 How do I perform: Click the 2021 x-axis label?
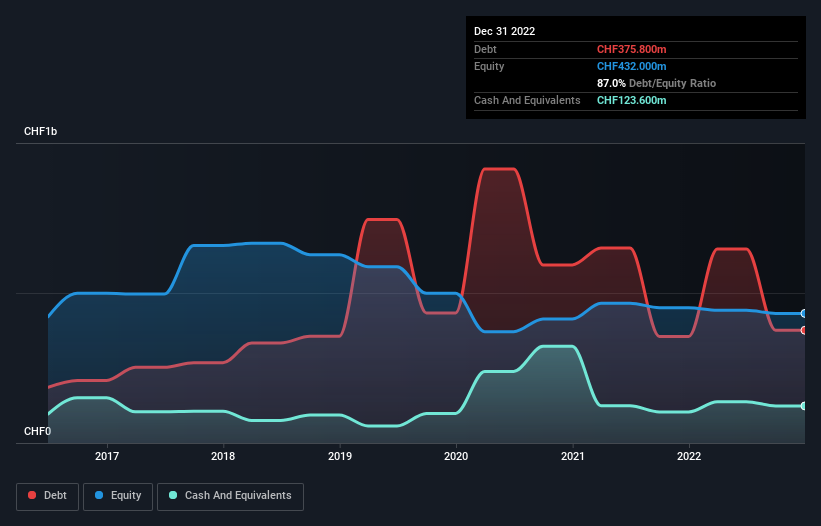click(x=573, y=456)
